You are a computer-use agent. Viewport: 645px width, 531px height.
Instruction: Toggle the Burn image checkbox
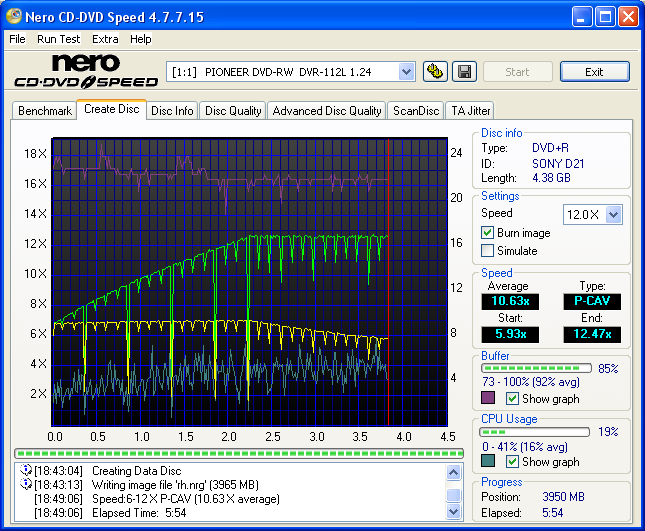tap(487, 233)
